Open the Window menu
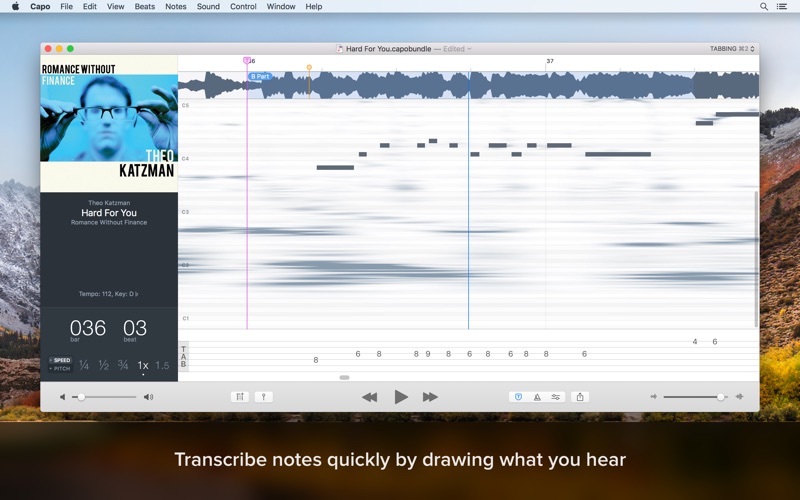The image size is (800, 500). tap(281, 6)
